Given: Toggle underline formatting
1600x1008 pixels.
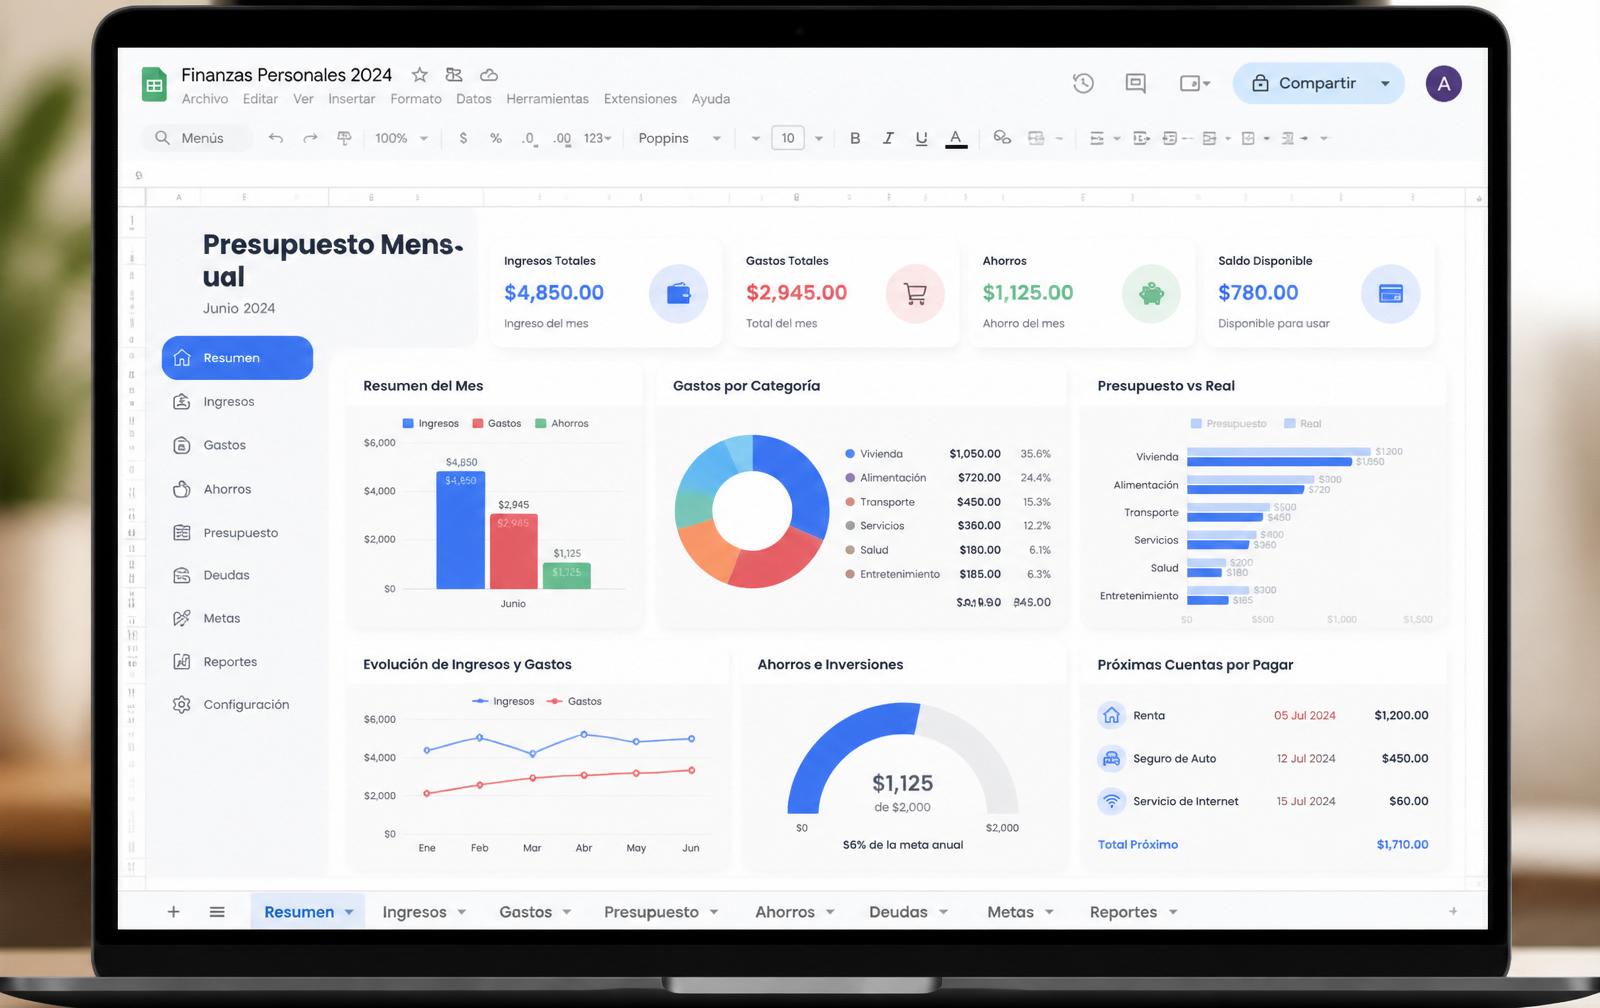Looking at the screenshot, I should (921, 138).
